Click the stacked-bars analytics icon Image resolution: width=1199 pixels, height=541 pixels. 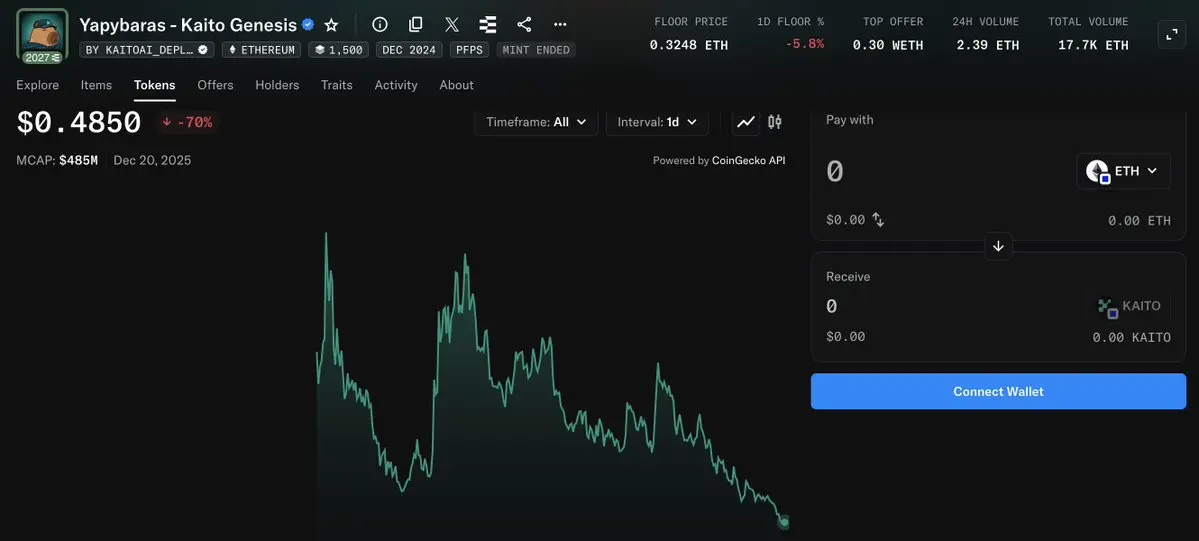[488, 24]
